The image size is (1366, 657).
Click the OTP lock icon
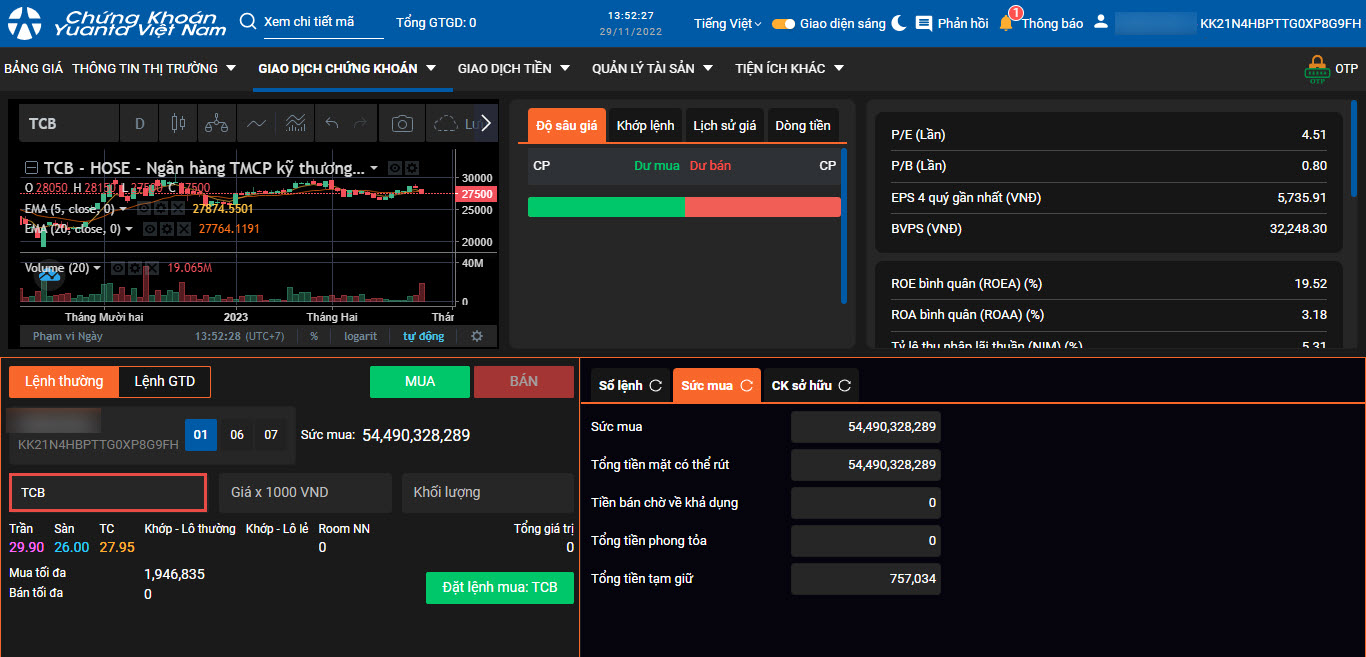(x=1317, y=69)
